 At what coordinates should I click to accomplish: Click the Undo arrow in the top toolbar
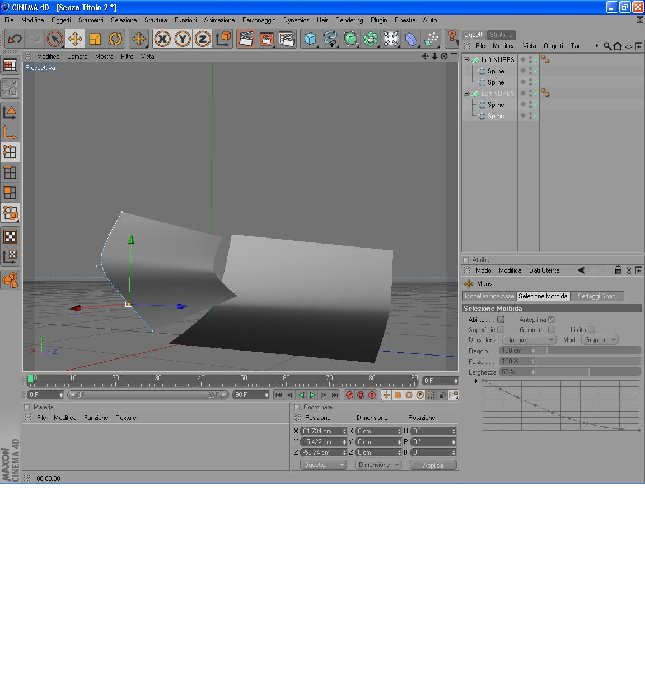tap(14, 39)
